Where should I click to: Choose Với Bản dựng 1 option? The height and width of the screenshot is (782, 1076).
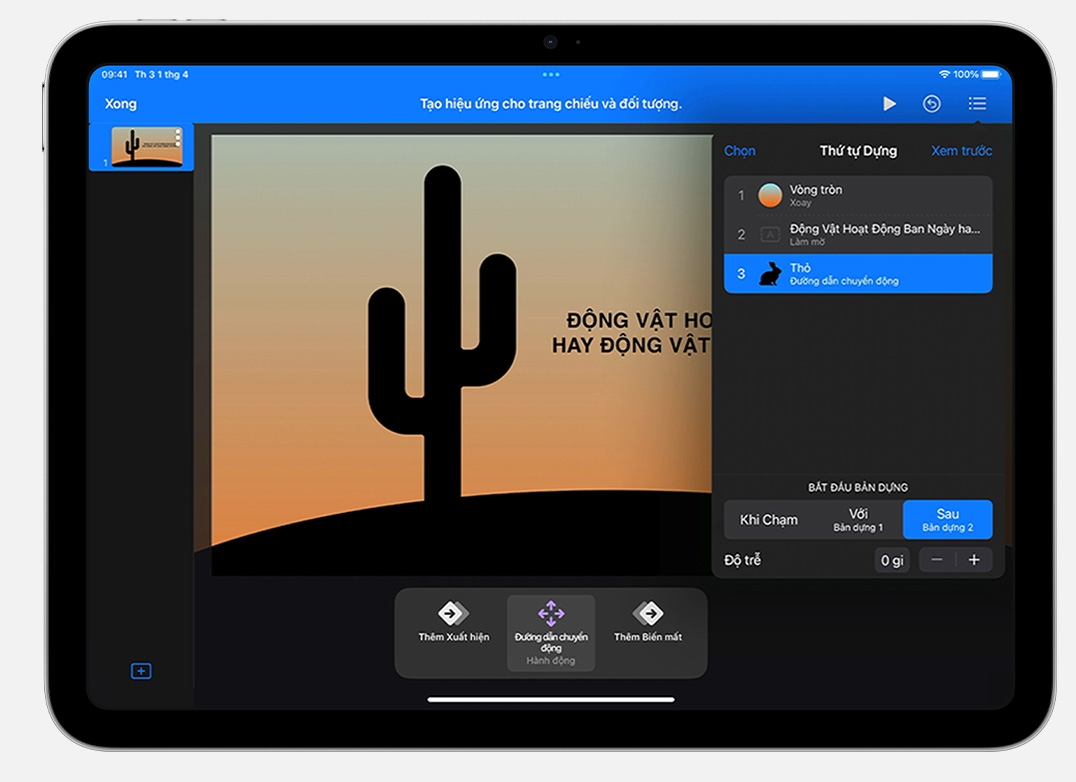pyautogui.click(x=858, y=520)
